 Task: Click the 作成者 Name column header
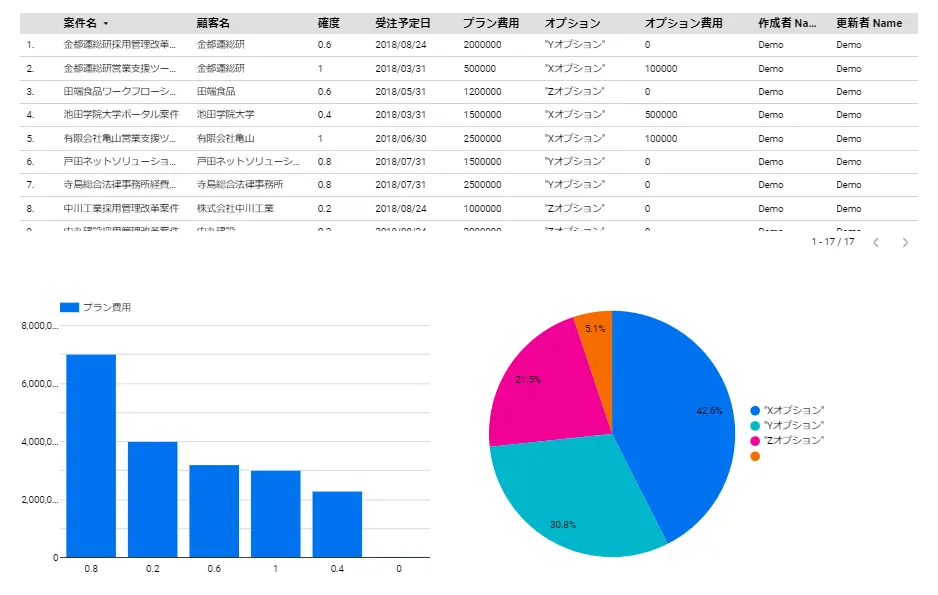point(787,23)
